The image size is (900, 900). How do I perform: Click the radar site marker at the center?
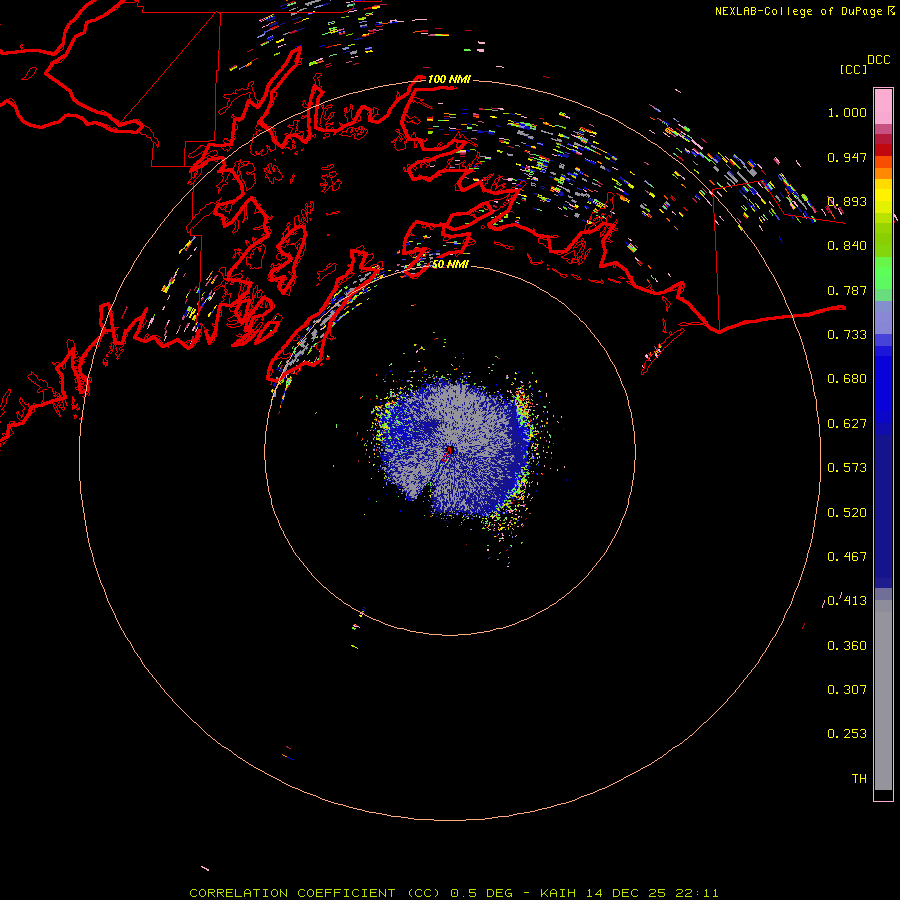pos(449,451)
